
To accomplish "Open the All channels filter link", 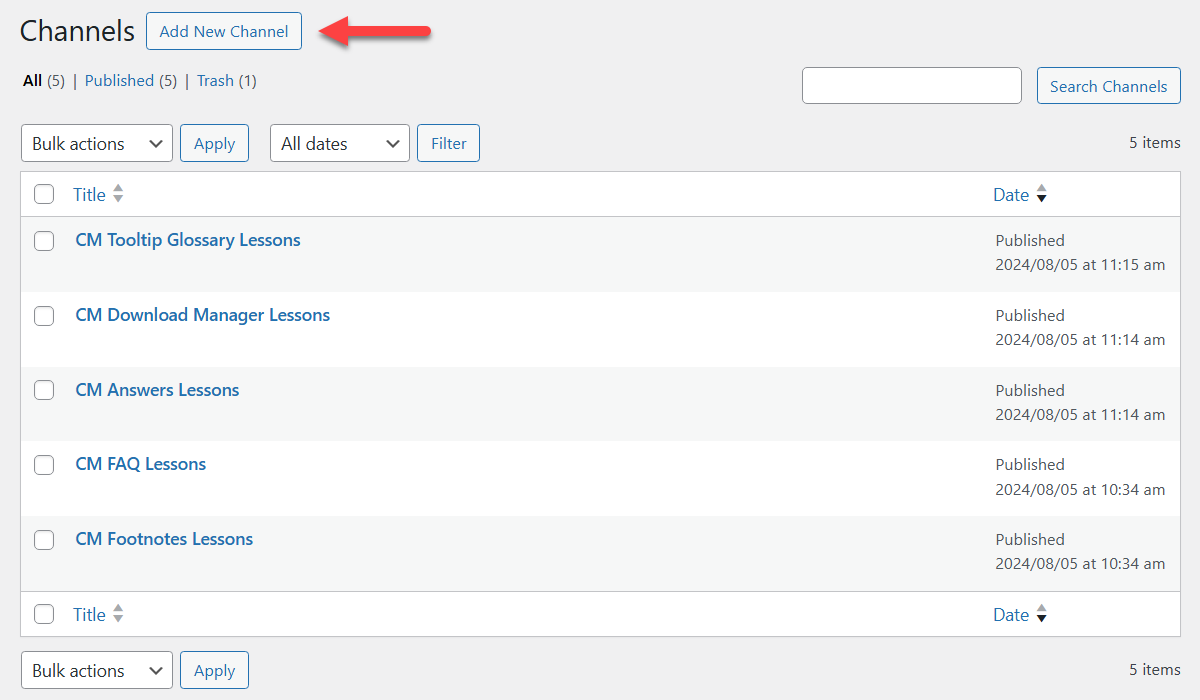I will (x=33, y=81).
